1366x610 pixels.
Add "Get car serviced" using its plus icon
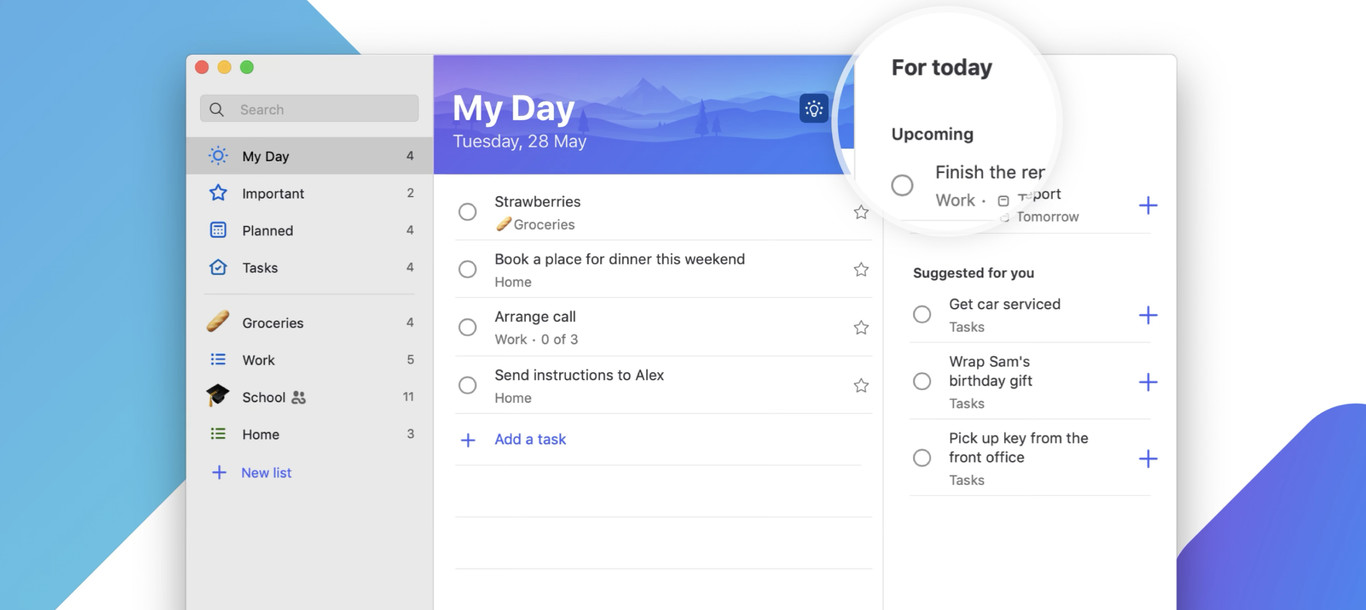click(1148, 314)
